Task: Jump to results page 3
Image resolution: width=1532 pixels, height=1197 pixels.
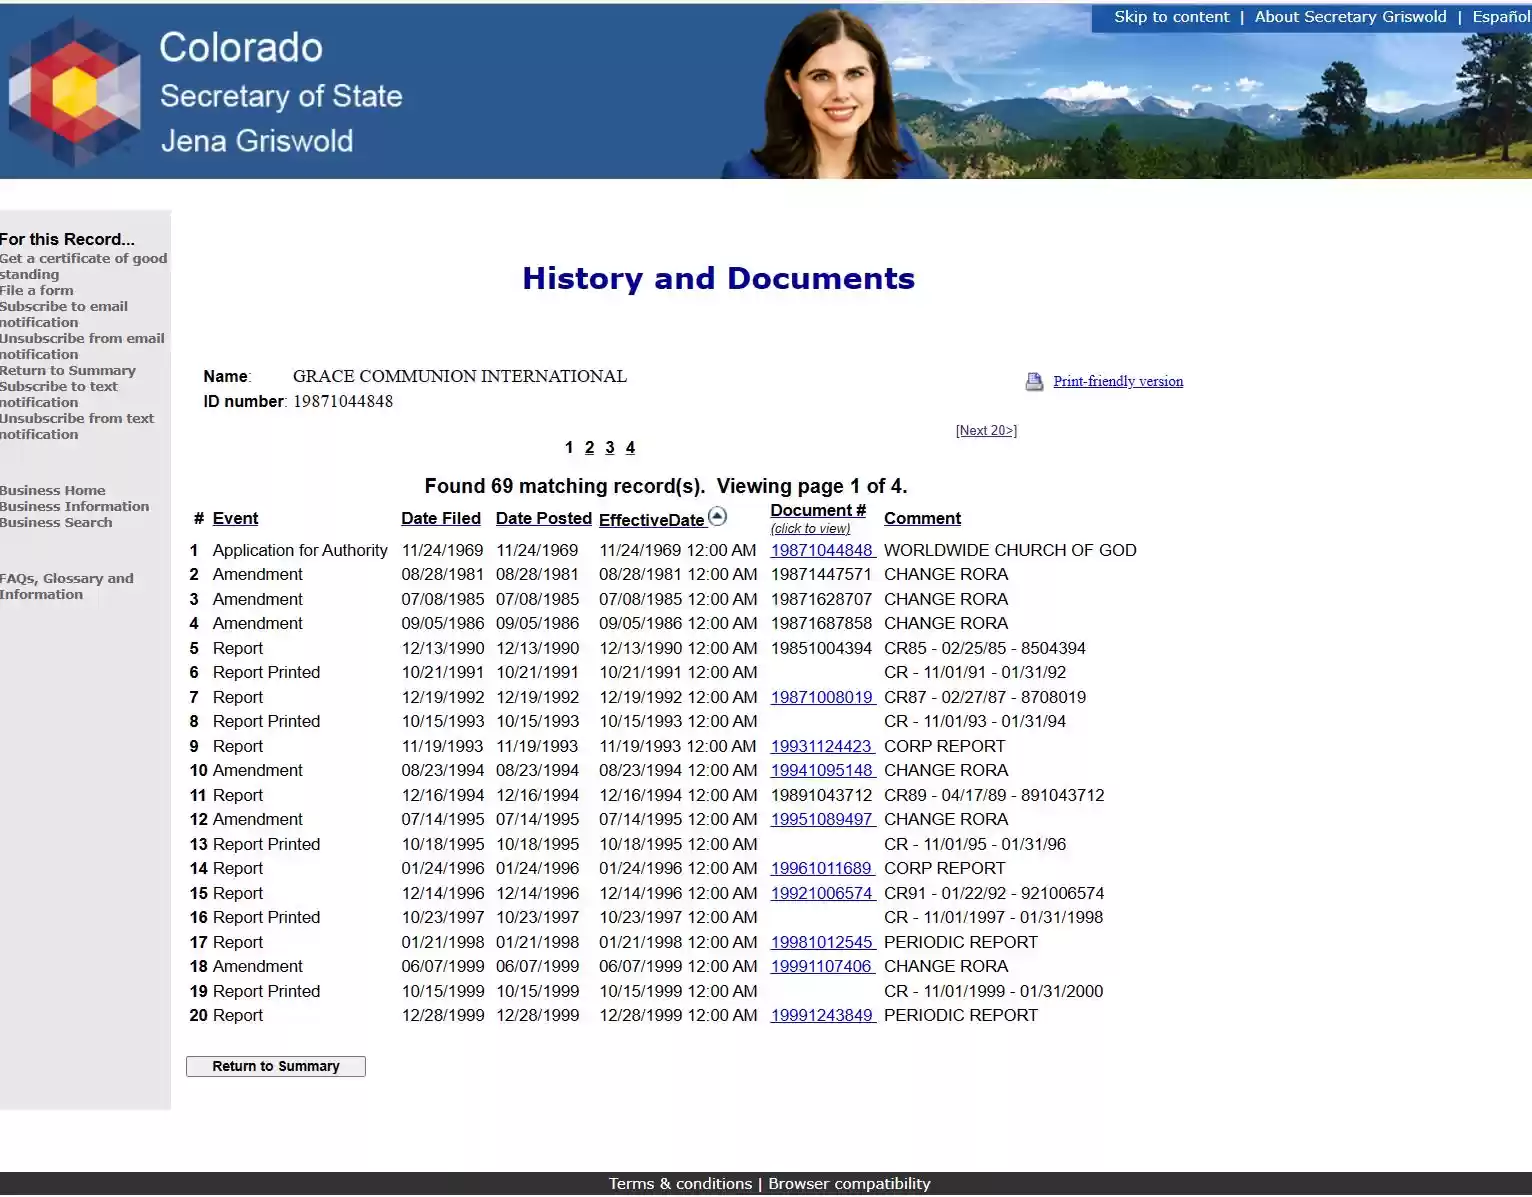Action: click(x=610, y=447)
